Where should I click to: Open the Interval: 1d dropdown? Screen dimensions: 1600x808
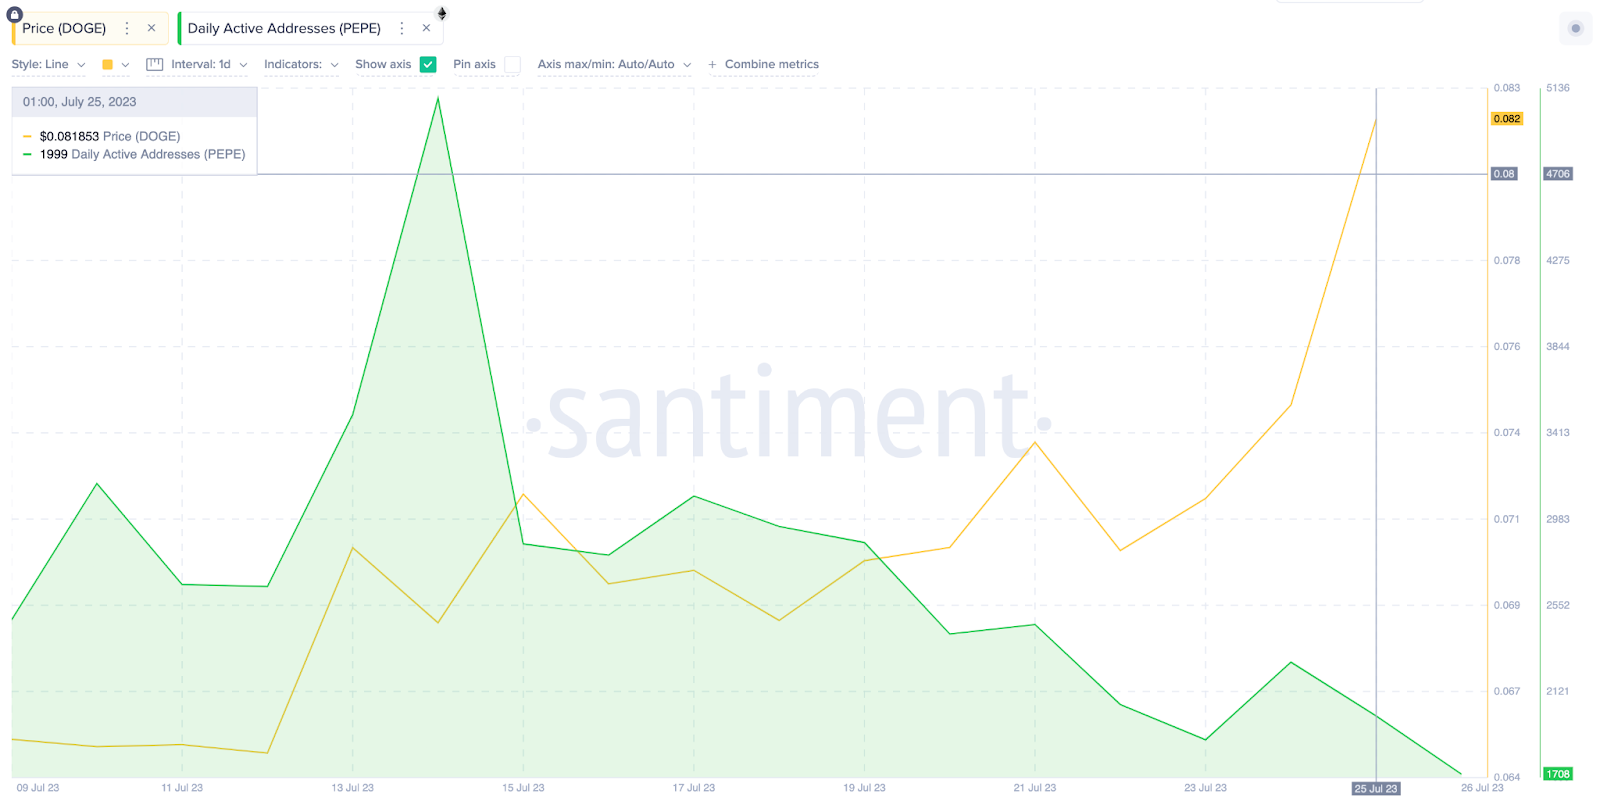tap(209, 64)
